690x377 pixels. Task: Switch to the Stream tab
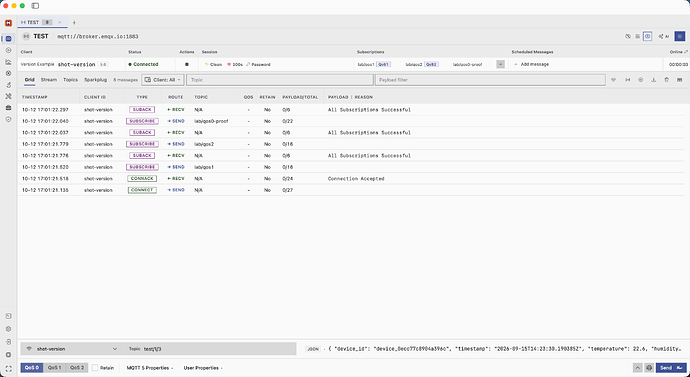coord(49,80)
